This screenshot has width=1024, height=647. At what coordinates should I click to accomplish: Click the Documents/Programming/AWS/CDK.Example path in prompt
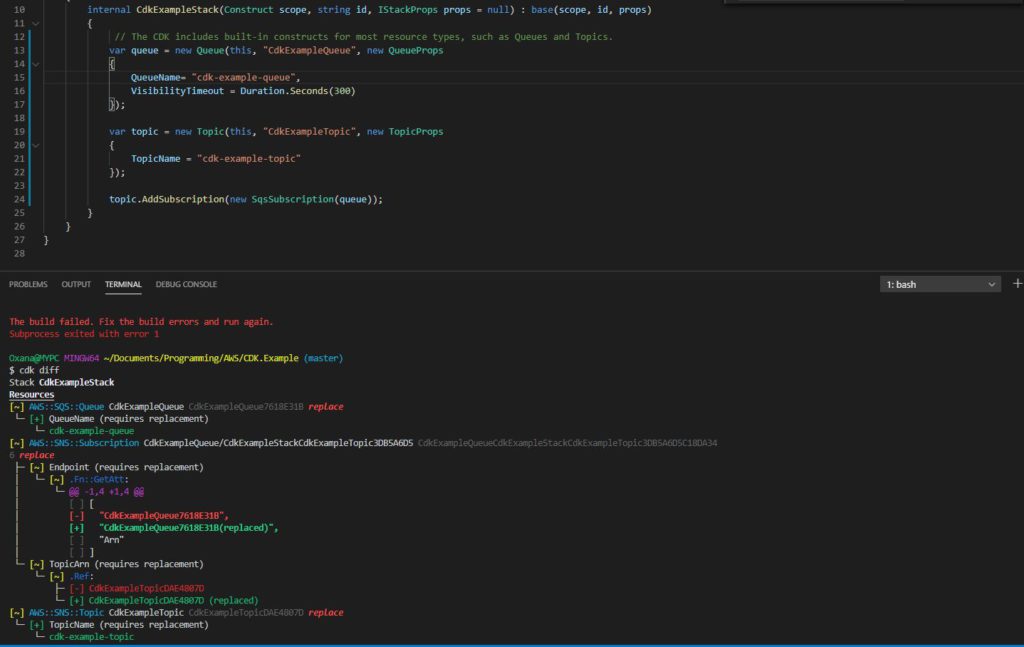click(x=201, y=358)
